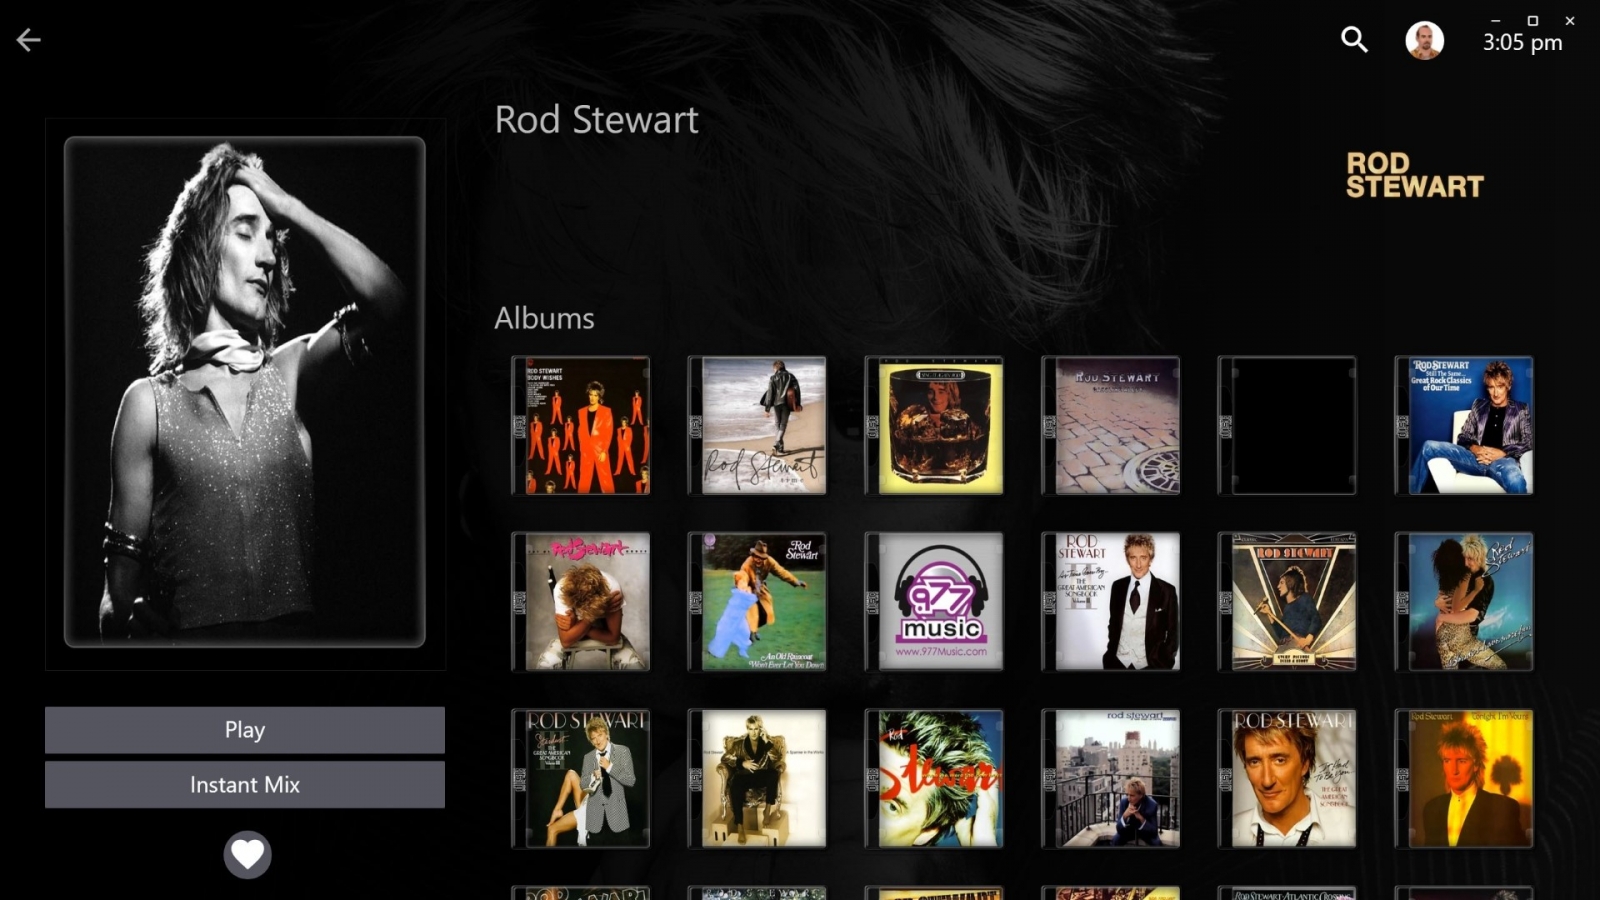The height and width of the screenshot is (900, 1600).
Task: Open Every Picture Tells a Story album
Action: 1288,601
